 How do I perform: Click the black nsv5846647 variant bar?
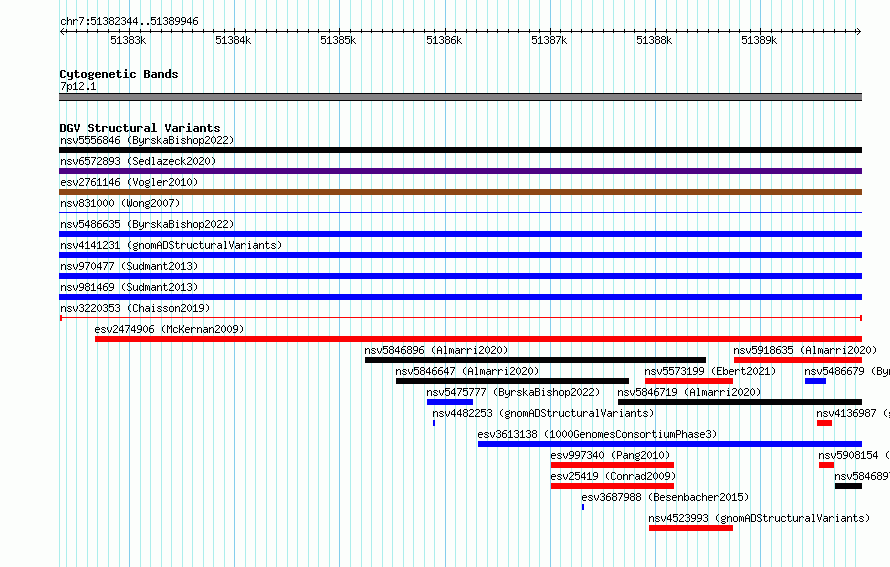click(x=513, y=381)
